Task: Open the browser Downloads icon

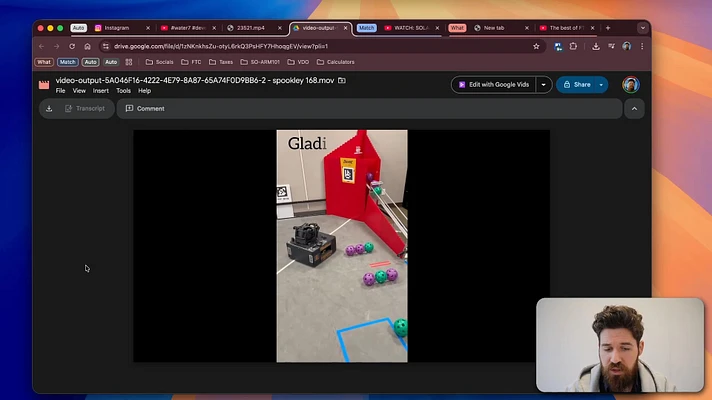Action: click(596, 46)
